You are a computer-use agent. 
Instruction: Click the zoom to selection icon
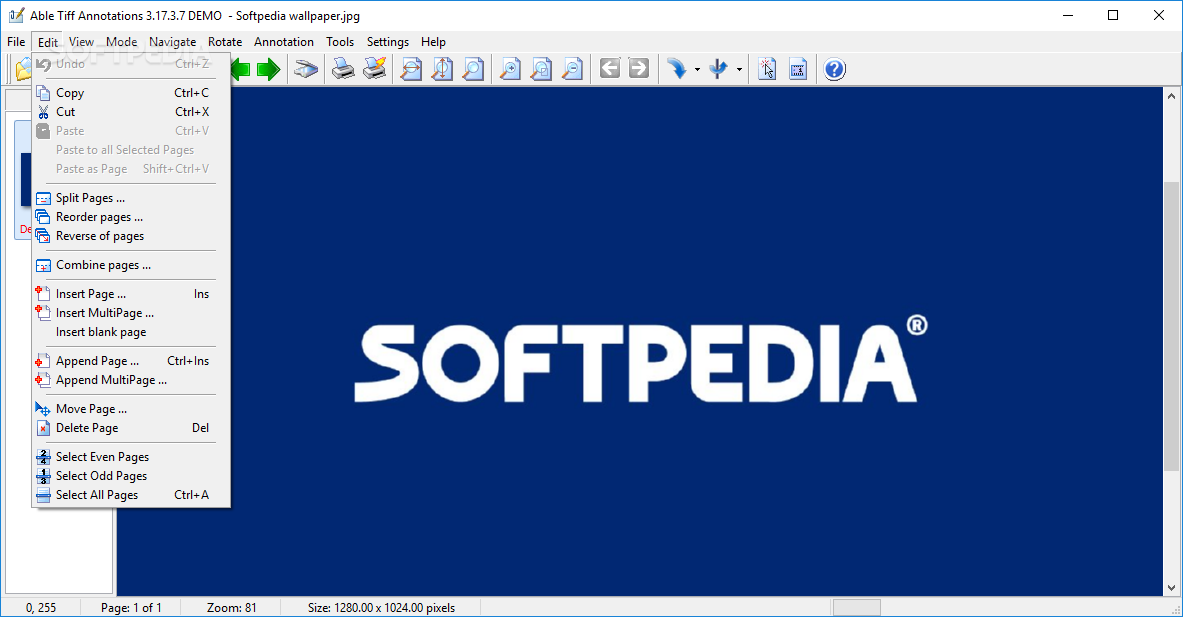click(x=542, y=69)
